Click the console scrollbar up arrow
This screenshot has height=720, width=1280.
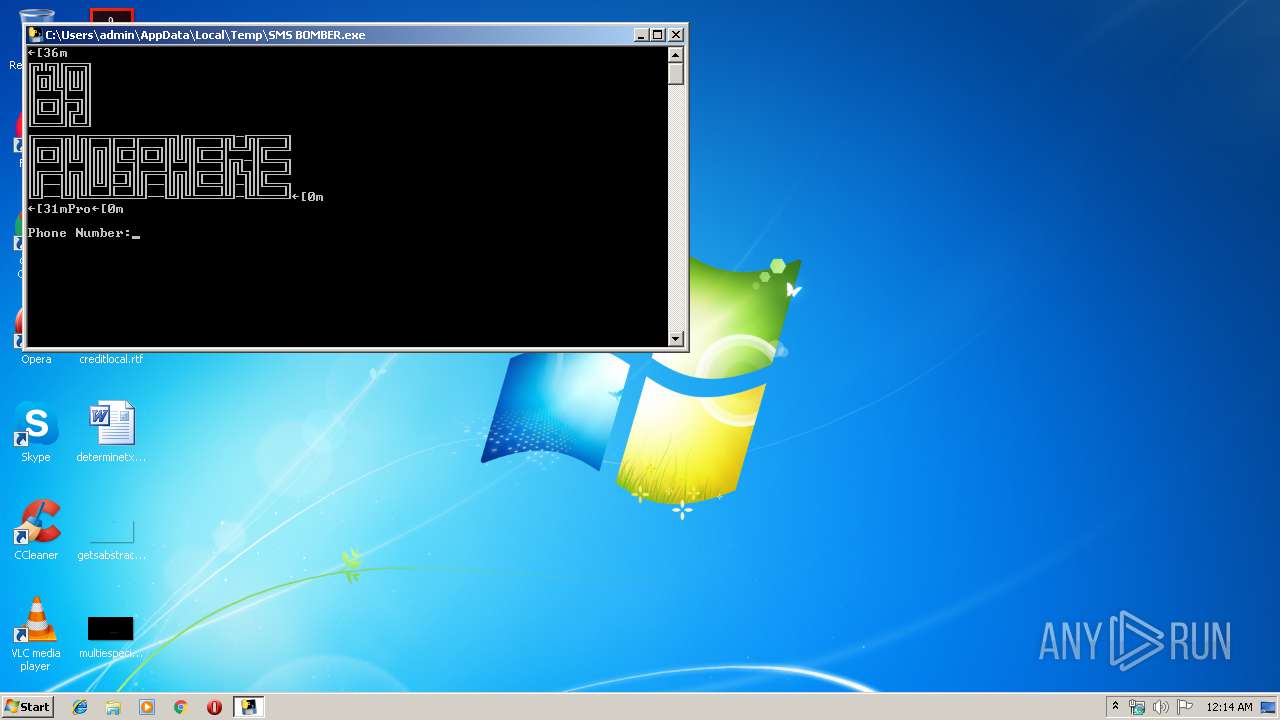pyautogui.click(x=676, y=55)
